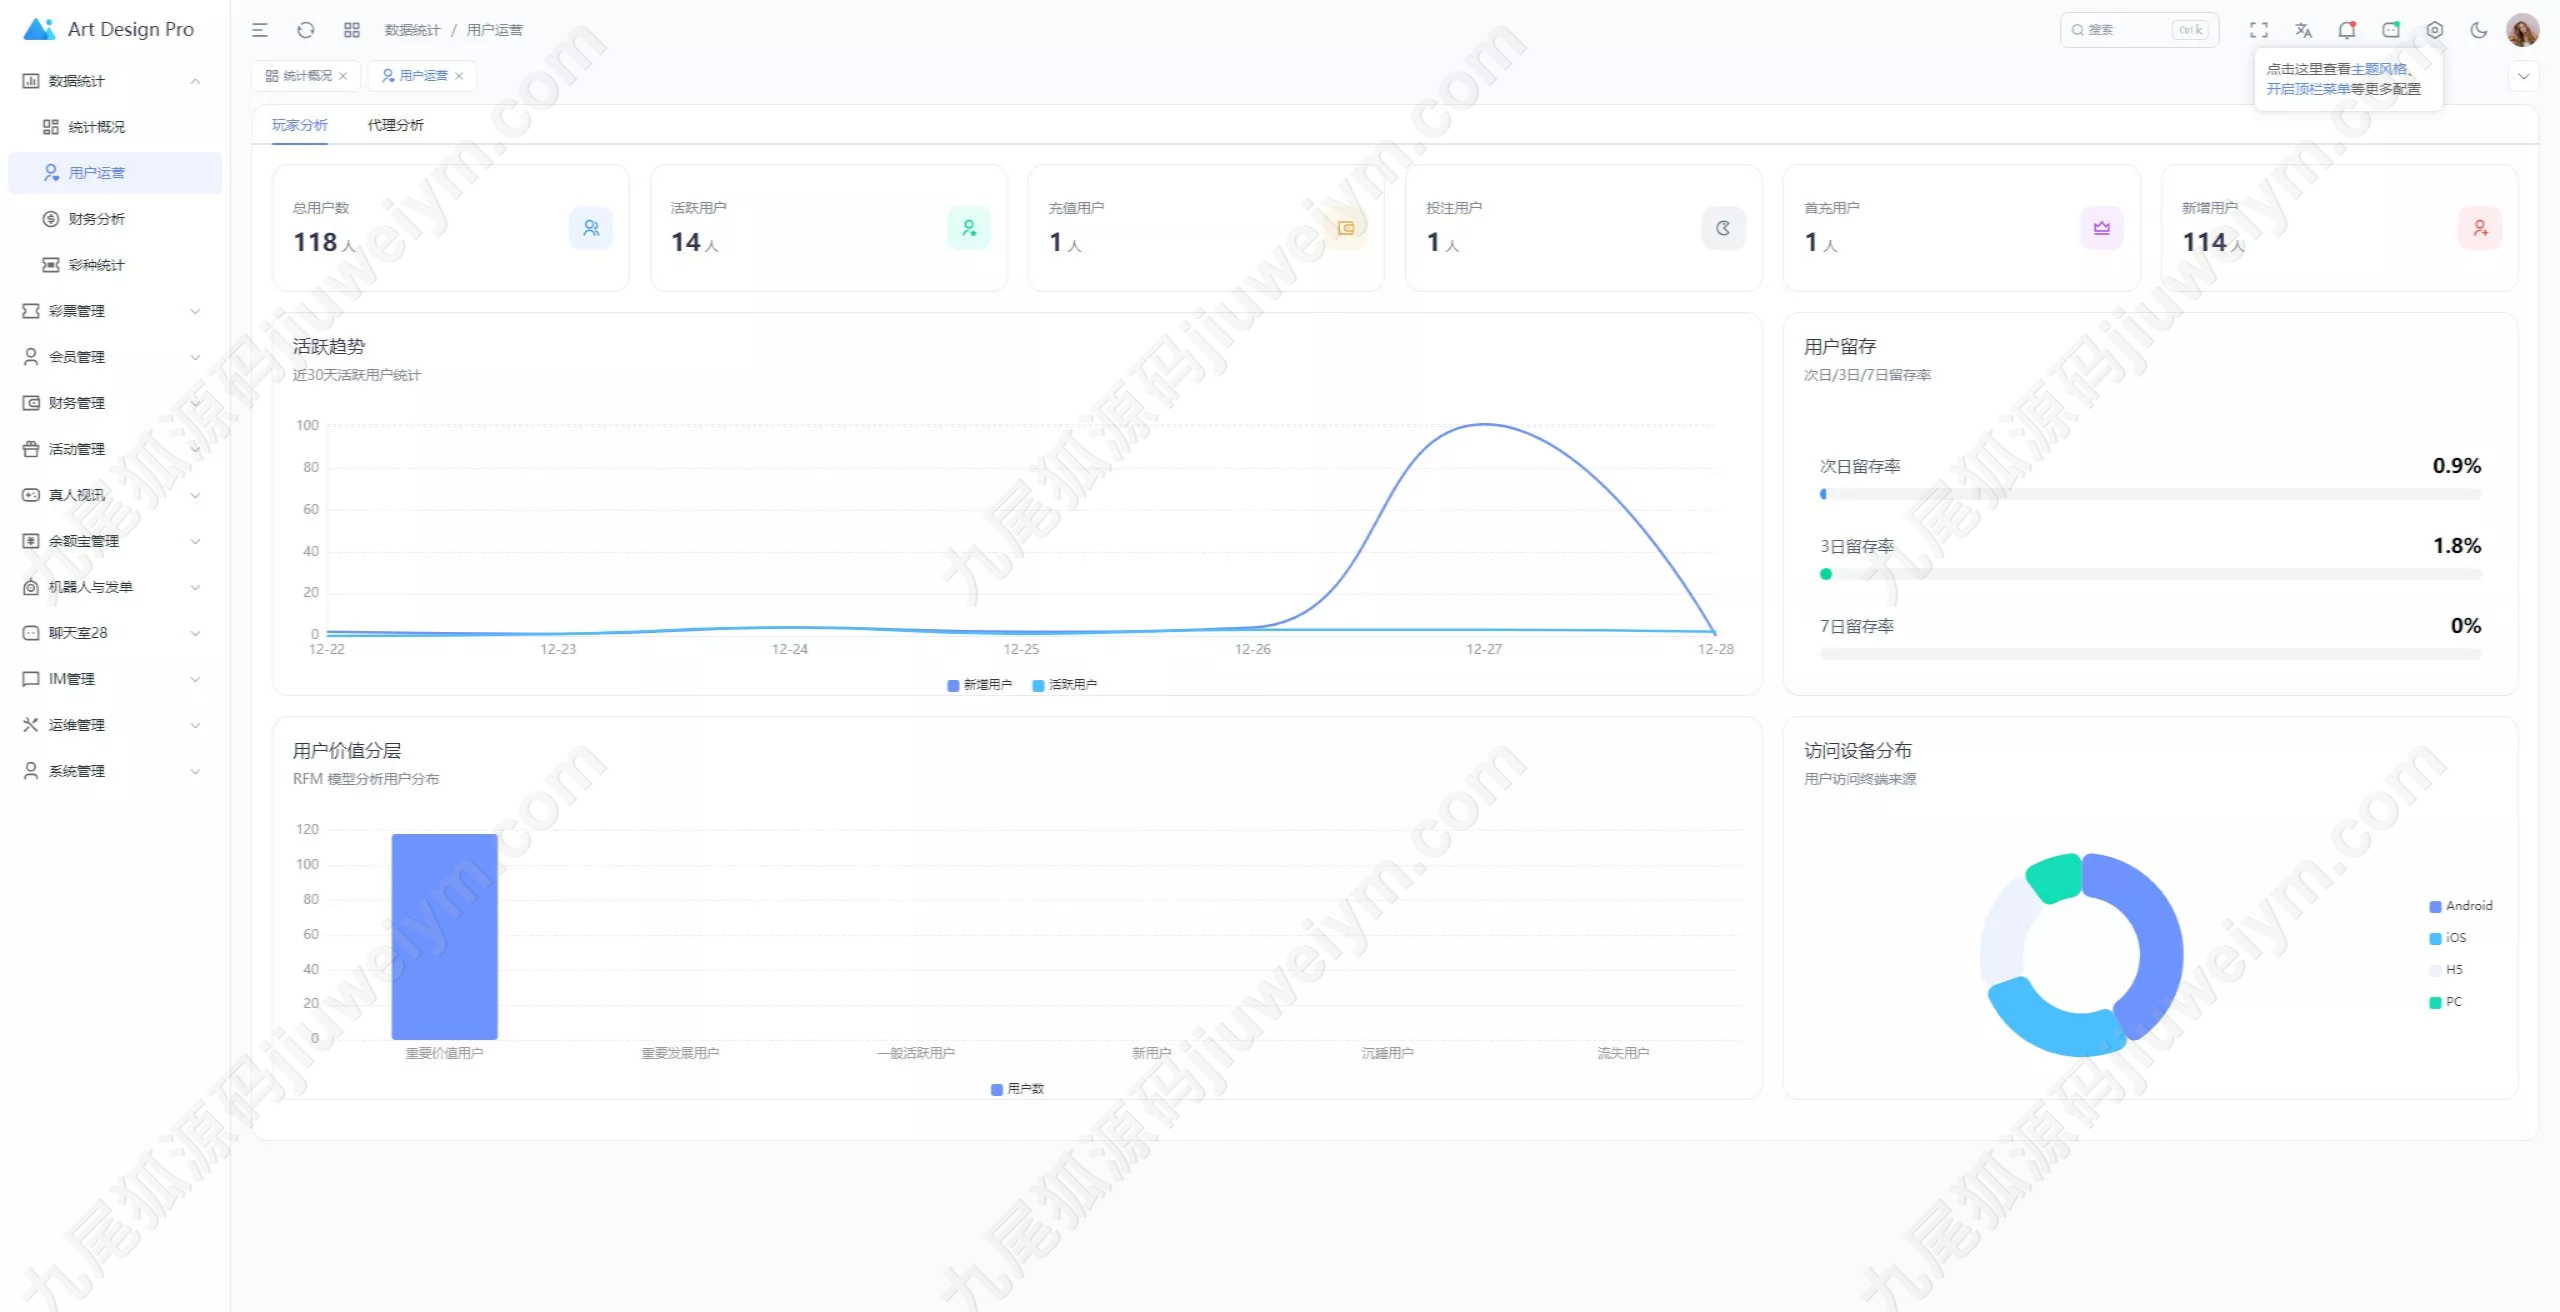Toggle 新增用户 series in trend legend
Image resolution: width=2560 pixels, height=1312 pixels.
pyautogui.click(x=980, y=685)
